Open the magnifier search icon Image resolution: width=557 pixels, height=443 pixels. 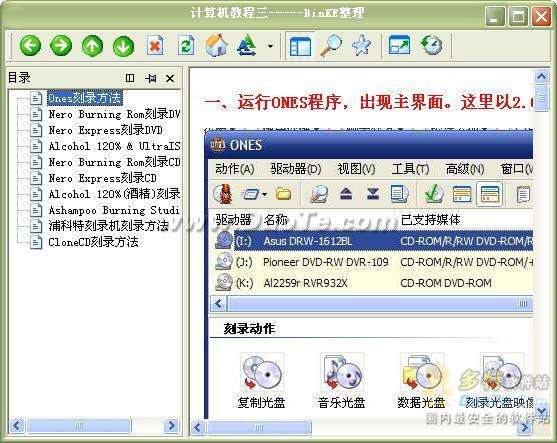tap(331, 45)
